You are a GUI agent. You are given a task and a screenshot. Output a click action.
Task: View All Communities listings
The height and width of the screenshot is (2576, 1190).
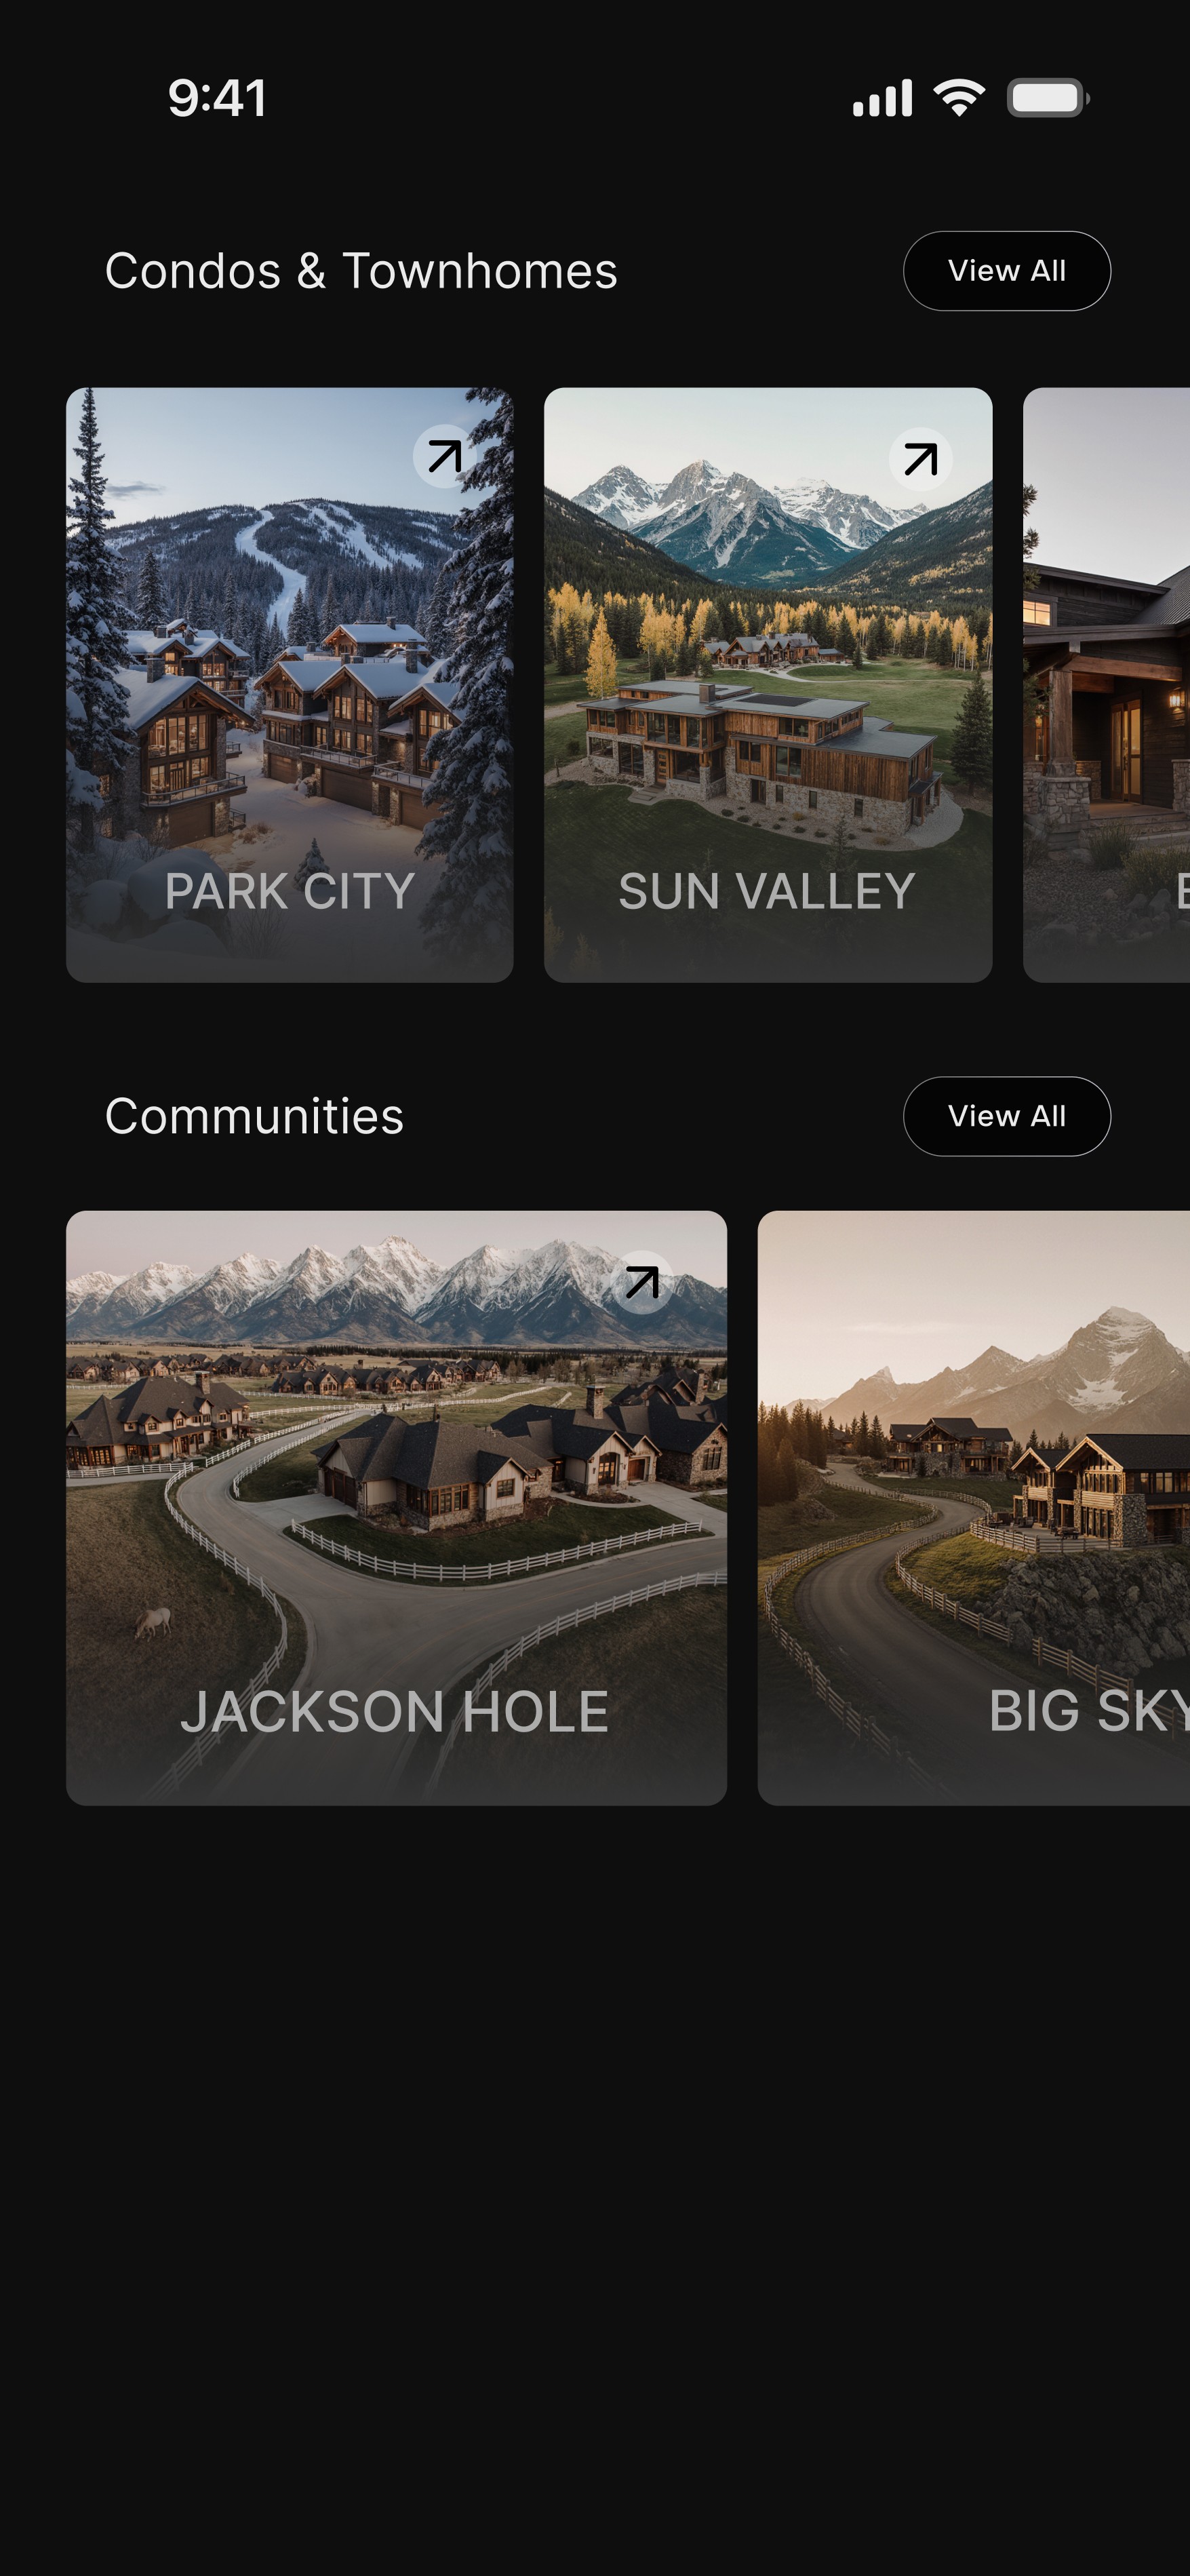coord(1006,1117)
